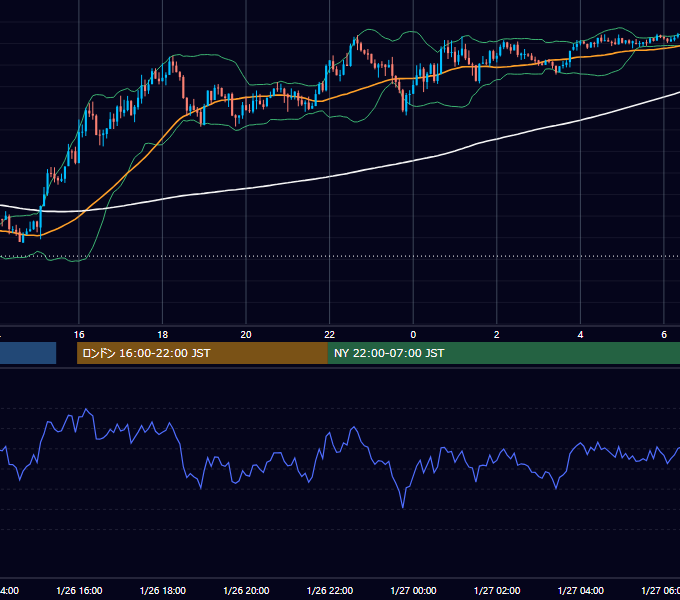Click the 1/27 04:00 time label

581,590
